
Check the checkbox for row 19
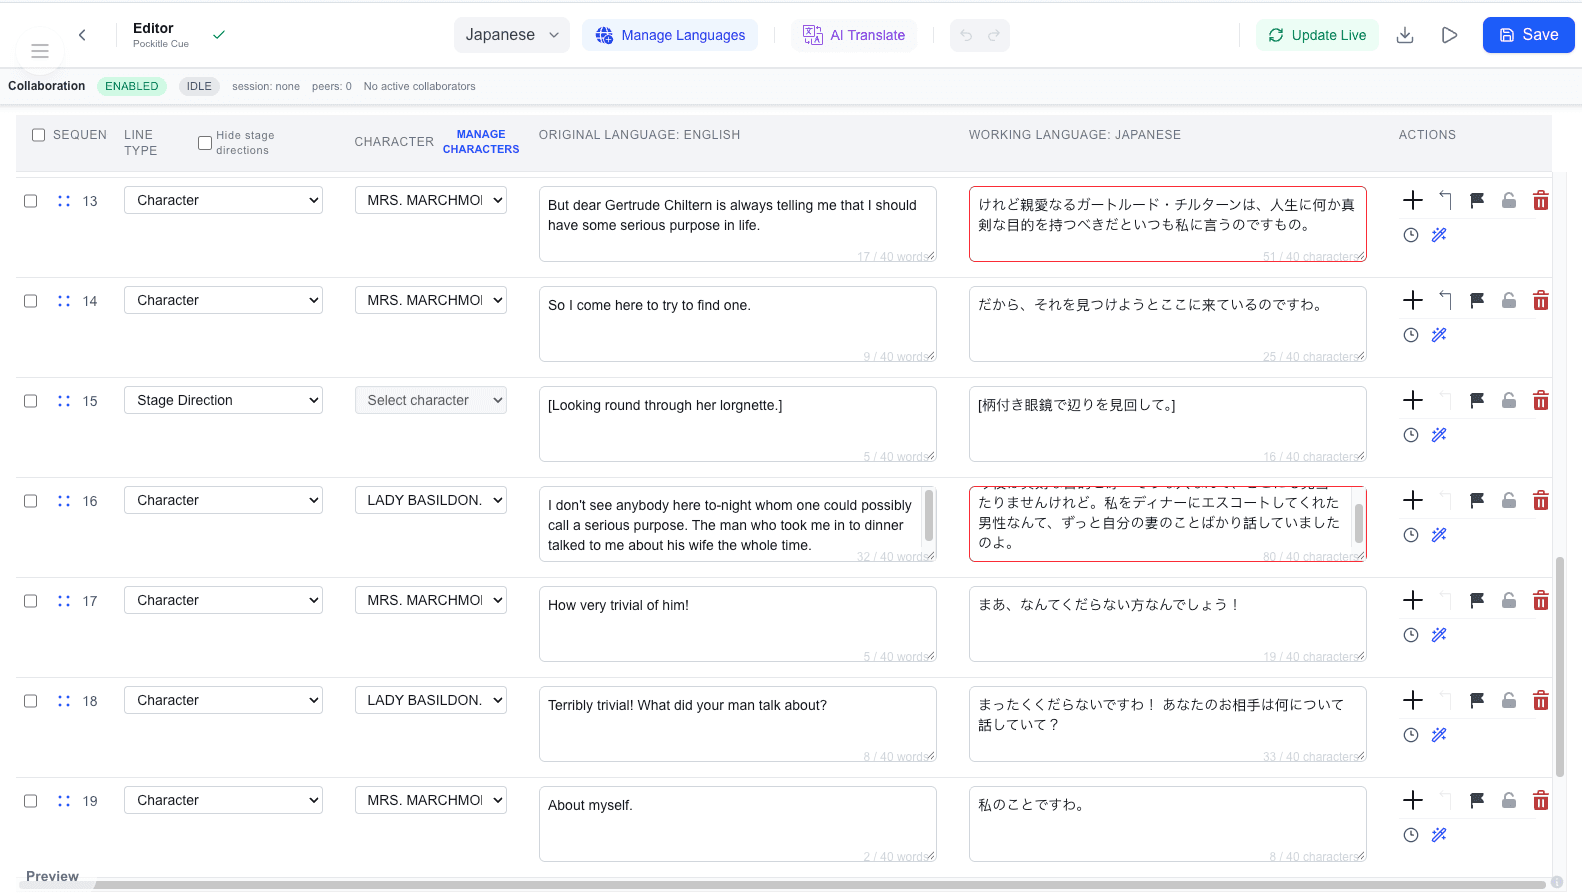click(30, 801)
